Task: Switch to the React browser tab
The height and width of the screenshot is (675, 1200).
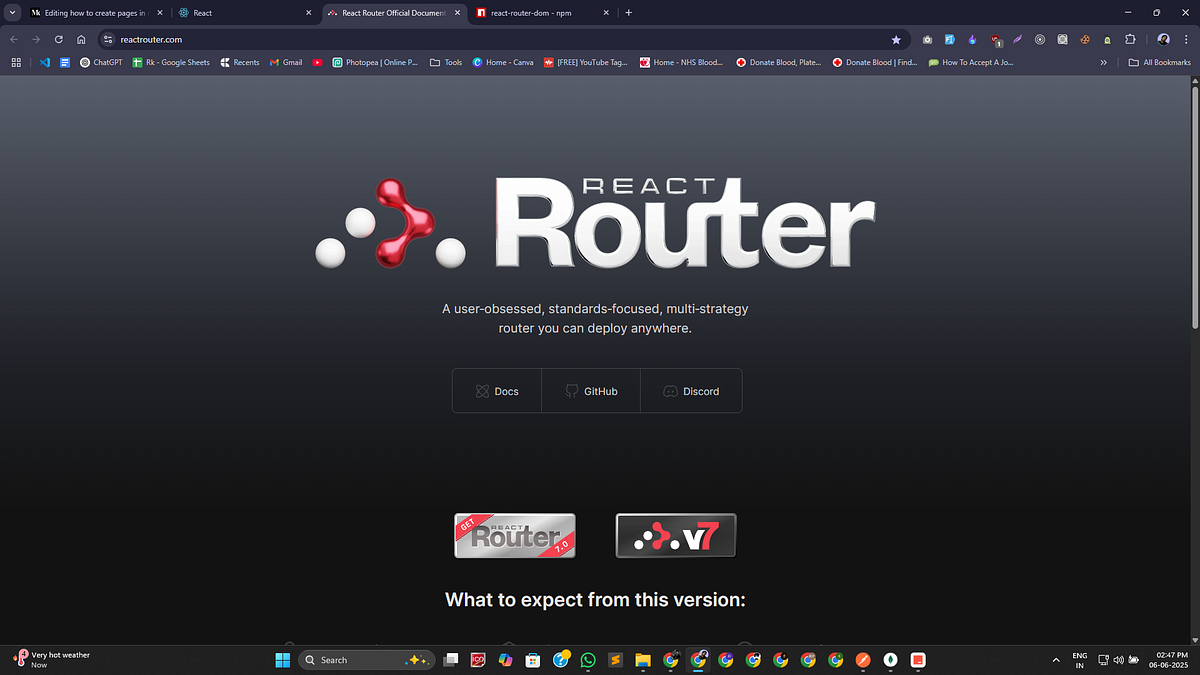Action: 245,13
